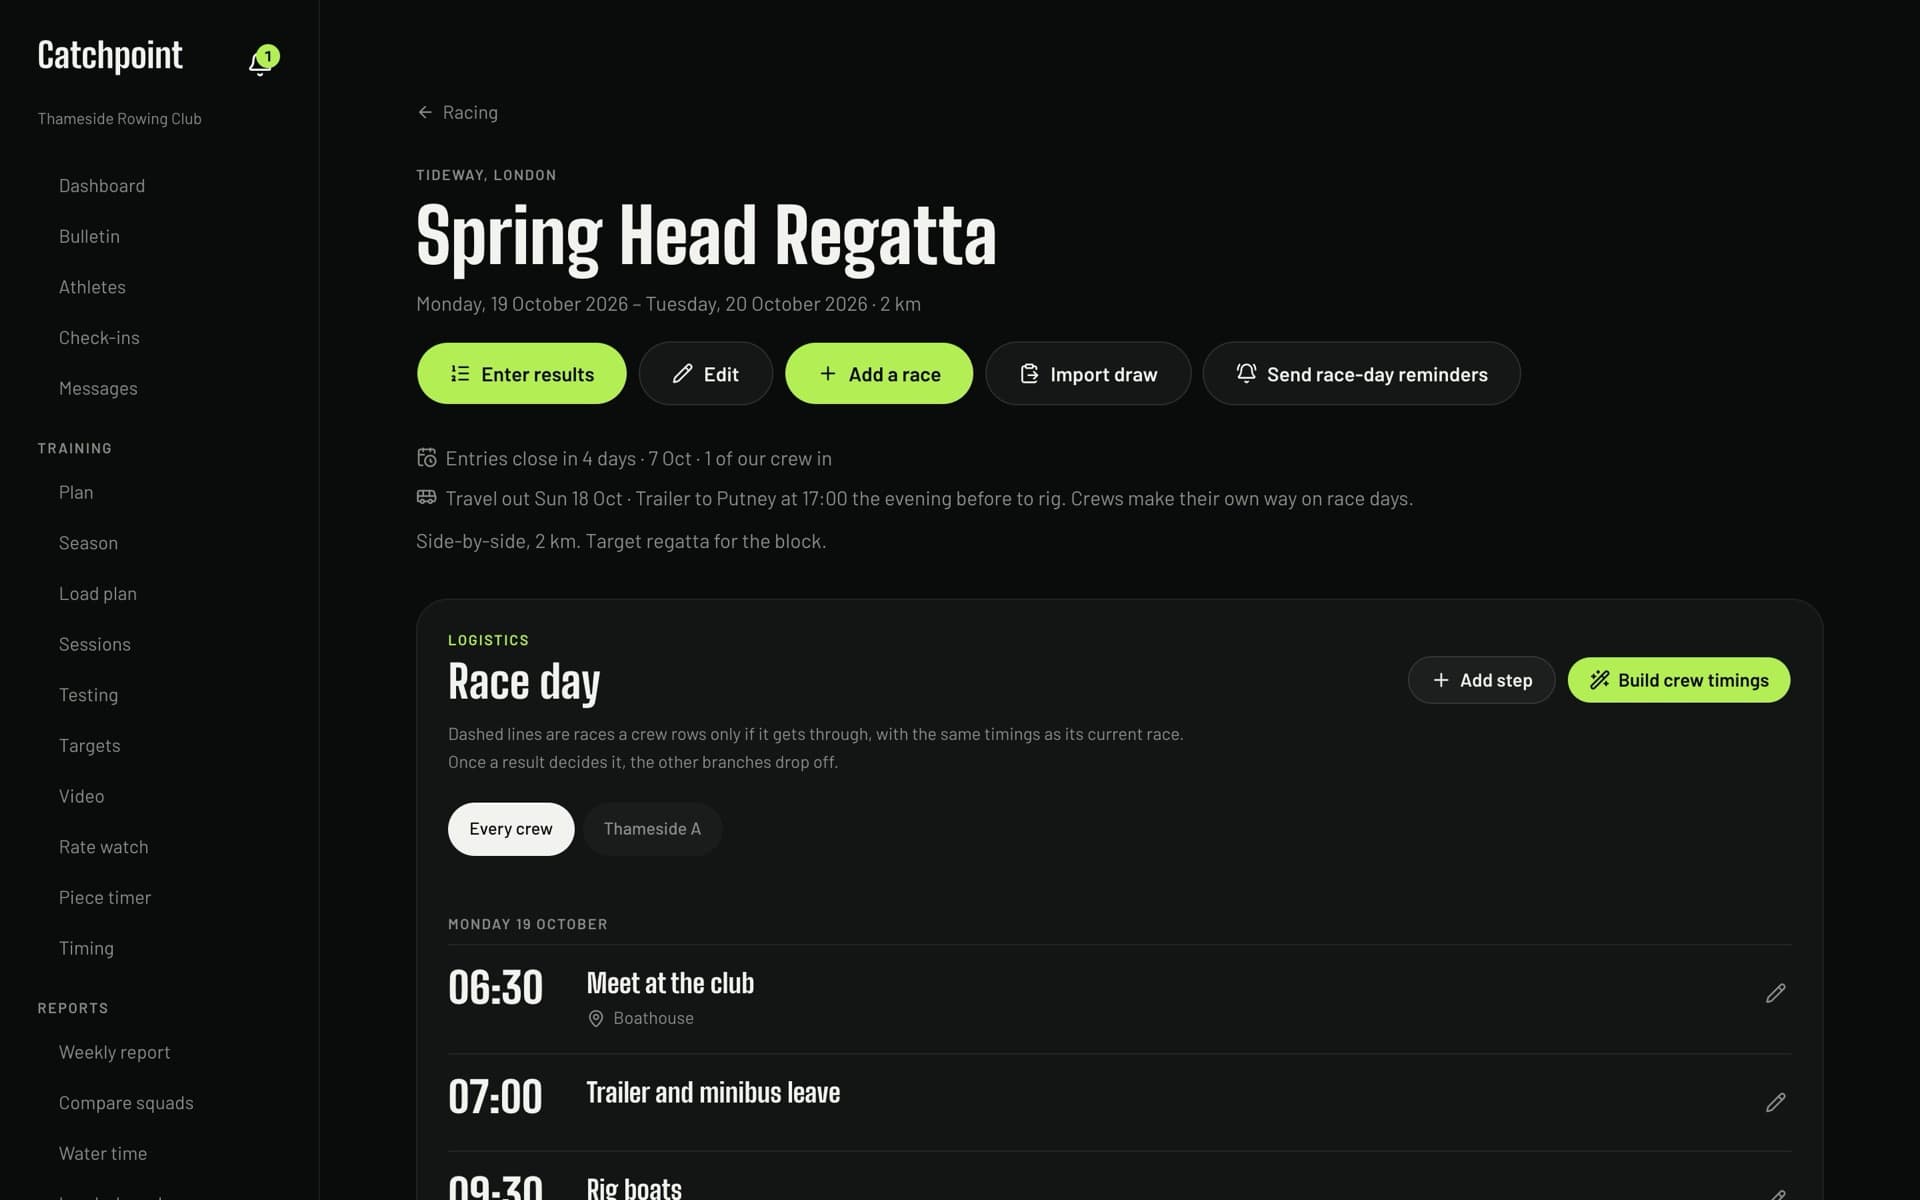The image size is (1920, 1200).
Task: Open Compare squads report
Action: click(x=126, y=1103)
